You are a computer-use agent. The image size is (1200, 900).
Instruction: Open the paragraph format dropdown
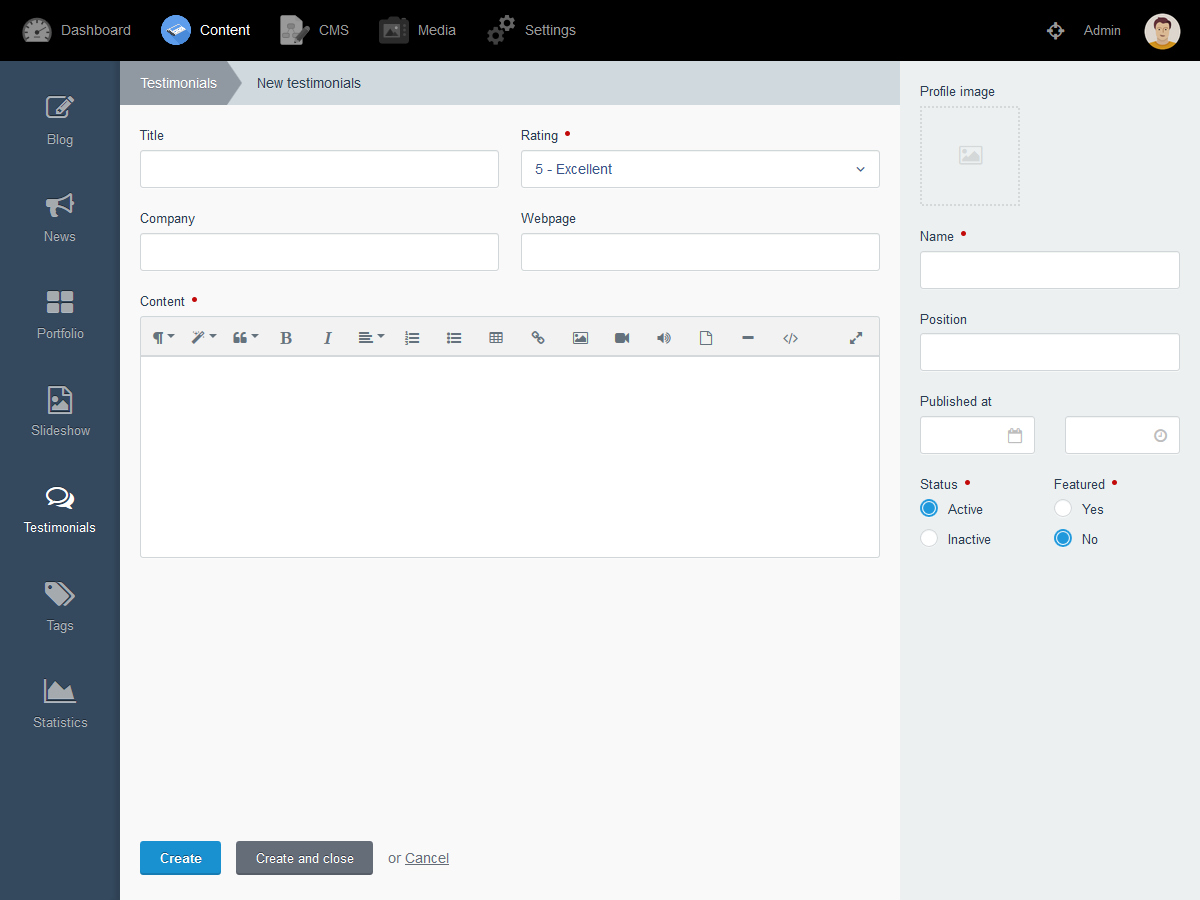(163, 338)
